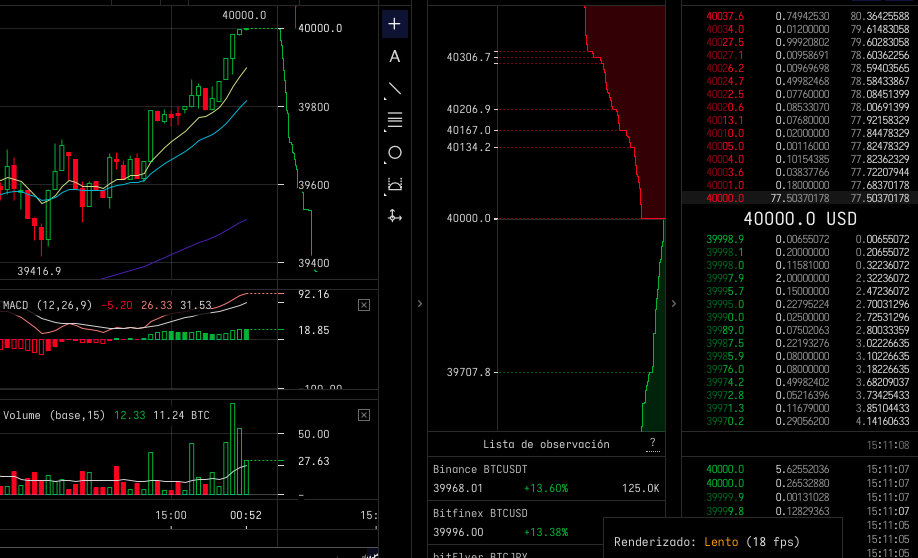This screenshot has height=558, width=918.
Task: Click bid price 39972.8 row
Action: [x=799, y=395]
